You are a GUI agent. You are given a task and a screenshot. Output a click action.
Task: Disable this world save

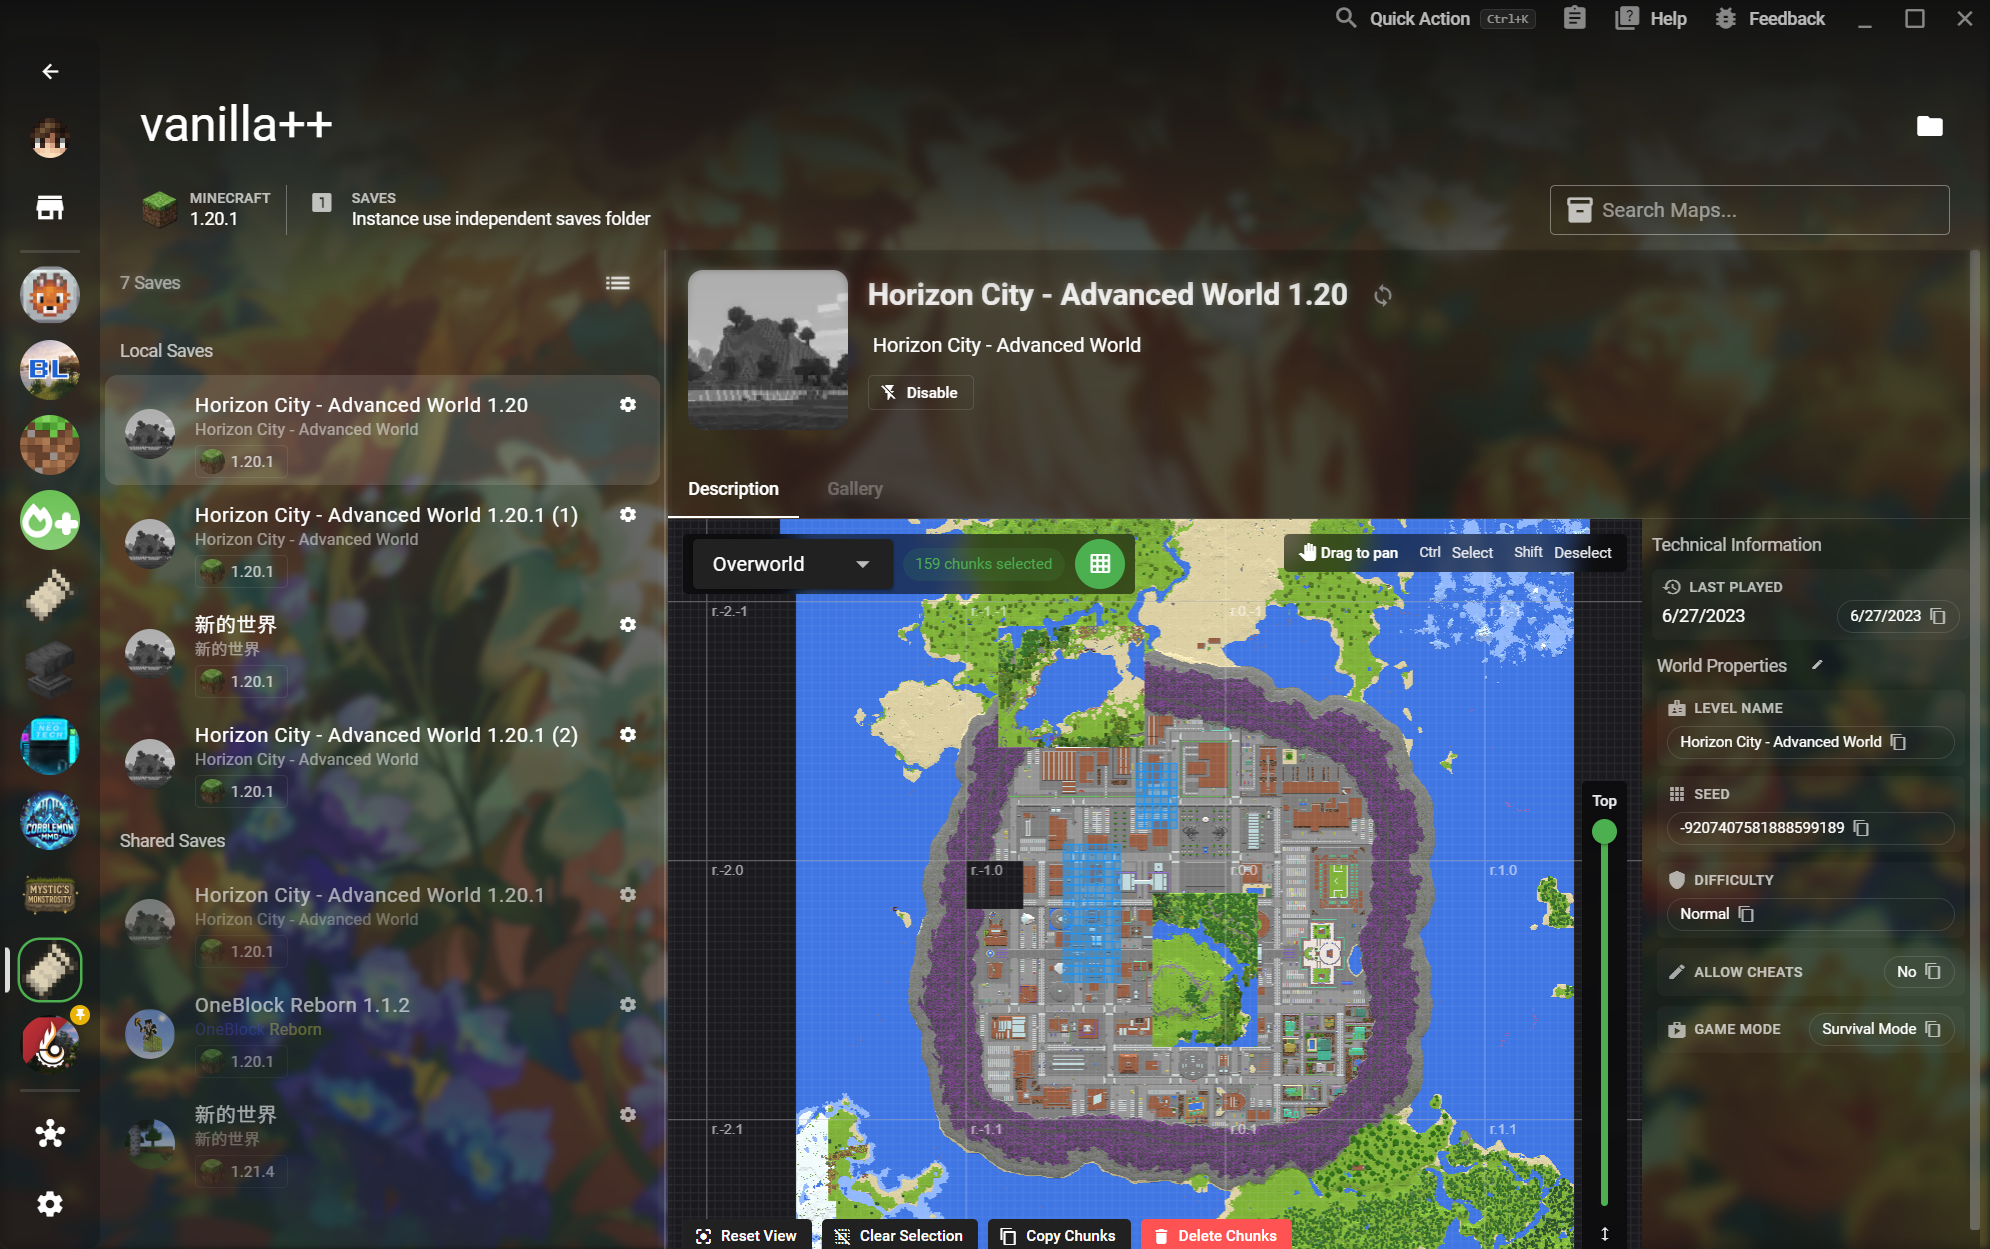[920, 393]
